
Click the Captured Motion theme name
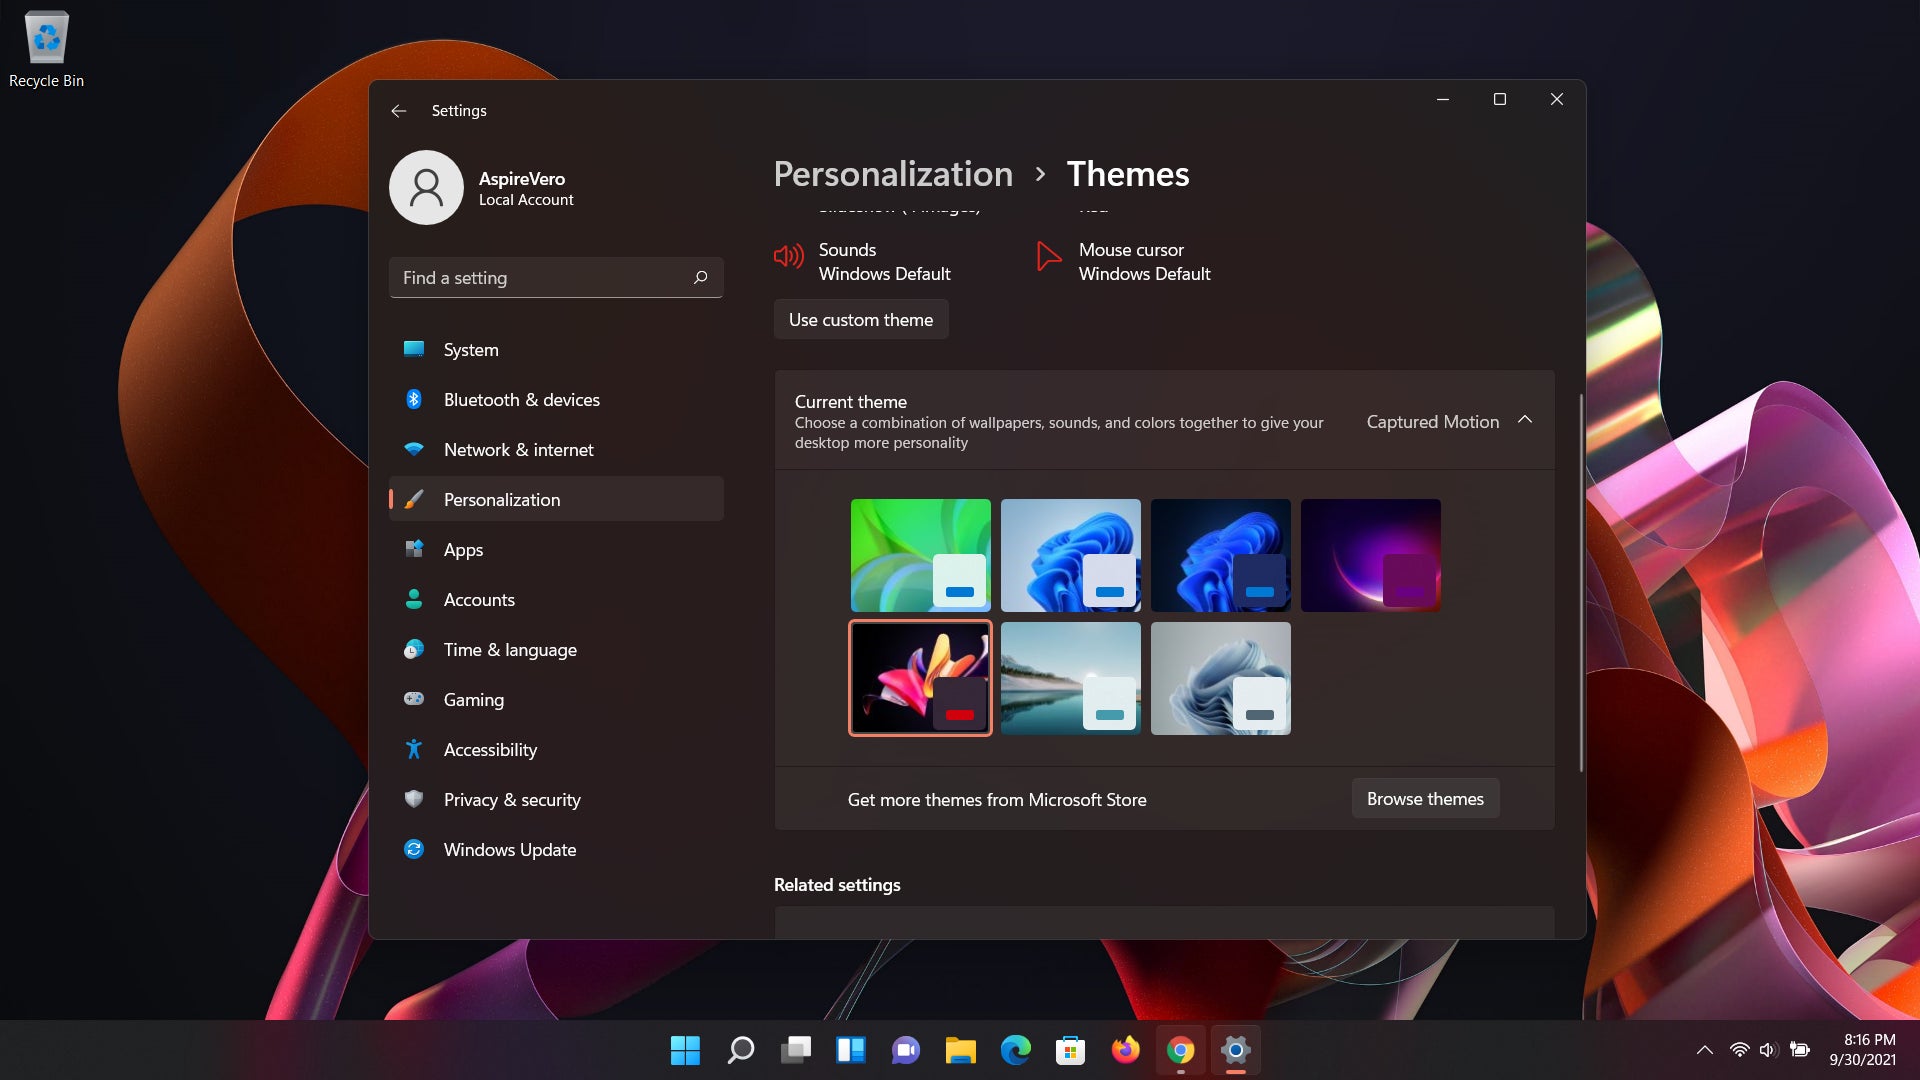(x=1433, y=421)
